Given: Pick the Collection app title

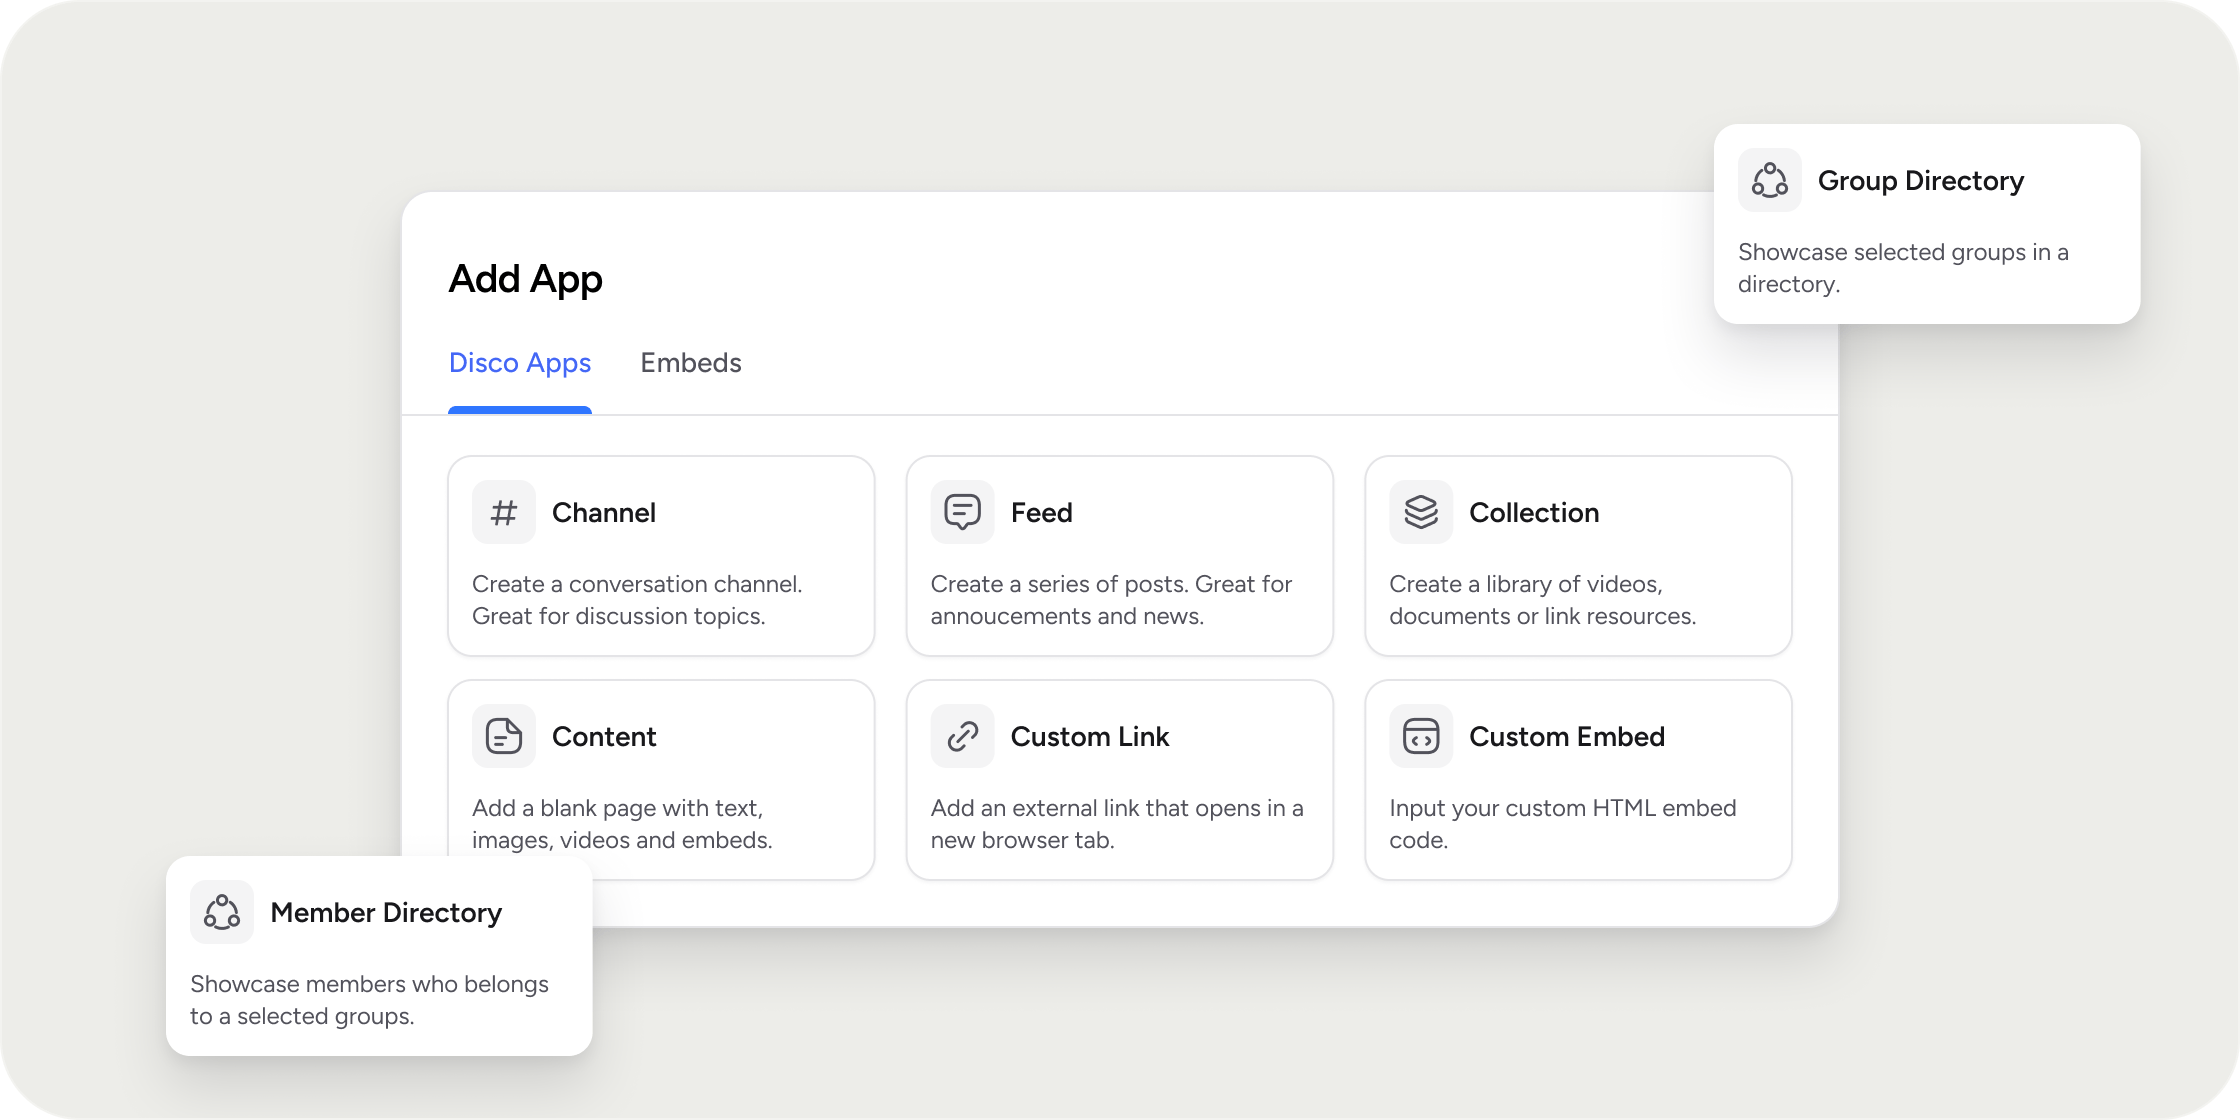Looking at the screenshot, I should tap(1534, 512).
